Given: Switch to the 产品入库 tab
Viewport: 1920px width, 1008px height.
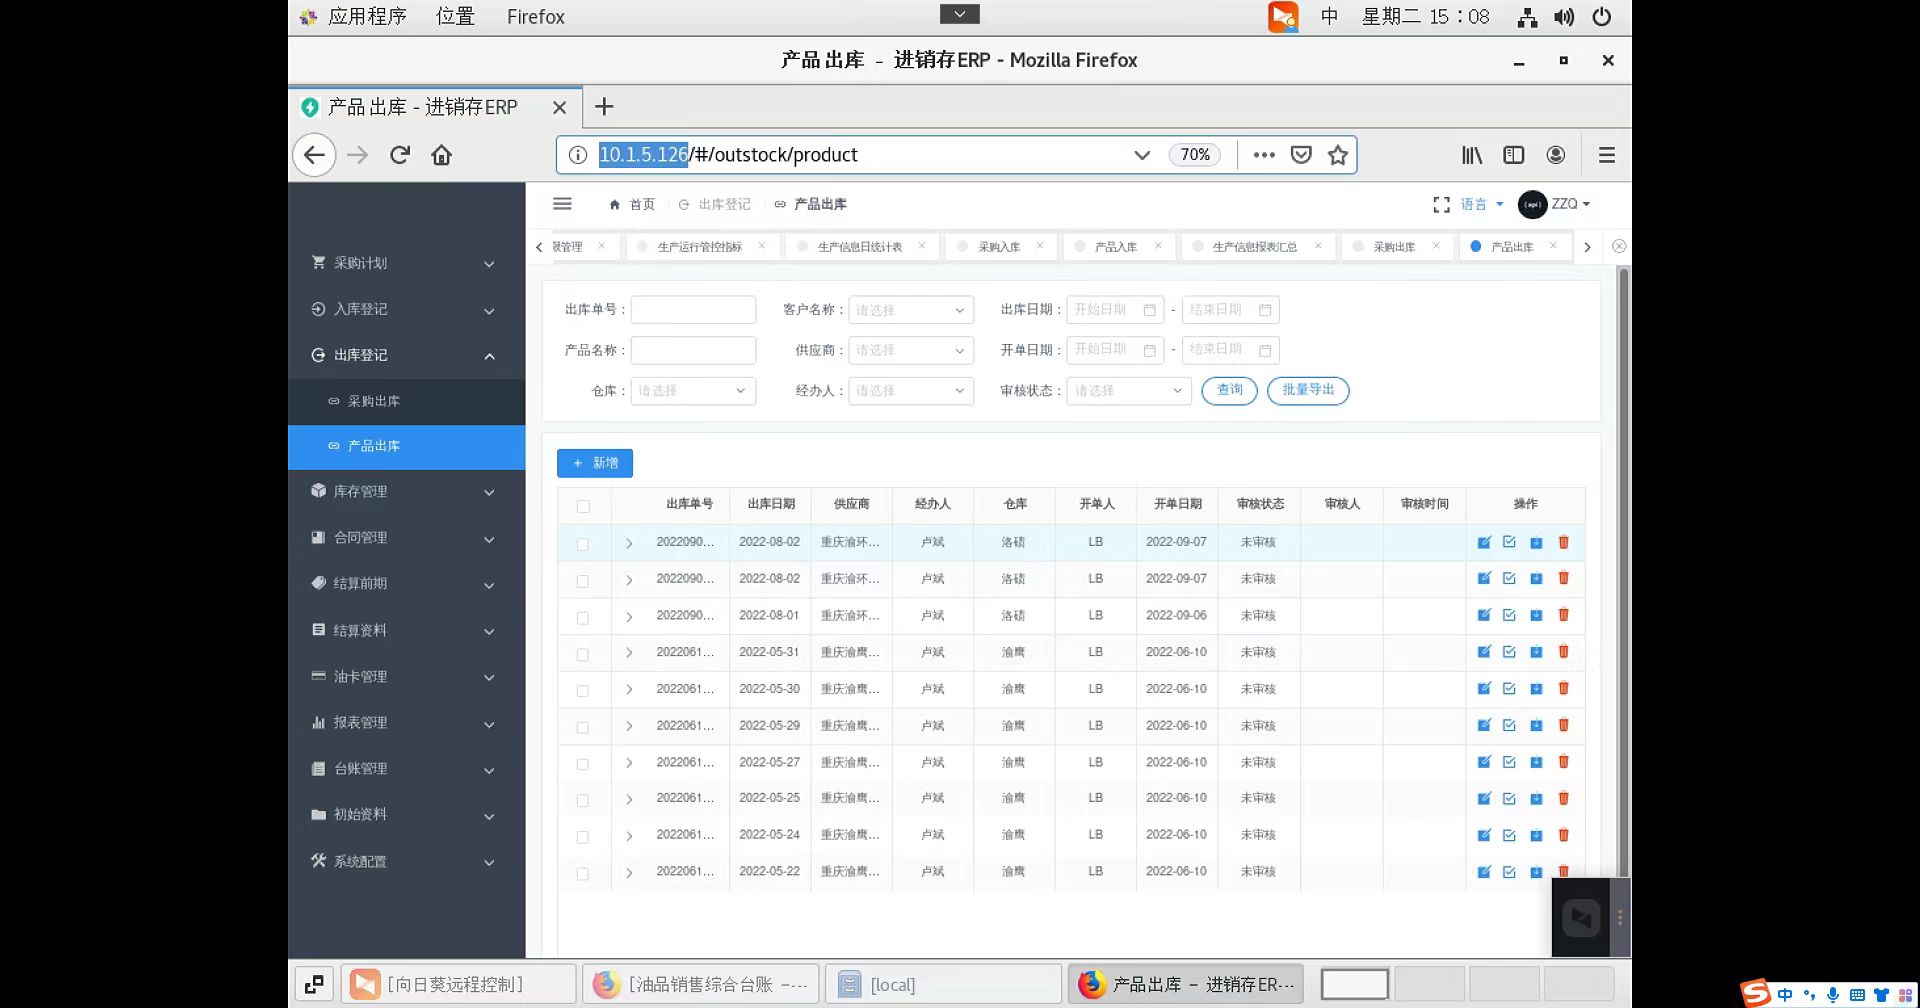Looking at the screenshot, I should pyautogui.click(x=1116, y=246).
